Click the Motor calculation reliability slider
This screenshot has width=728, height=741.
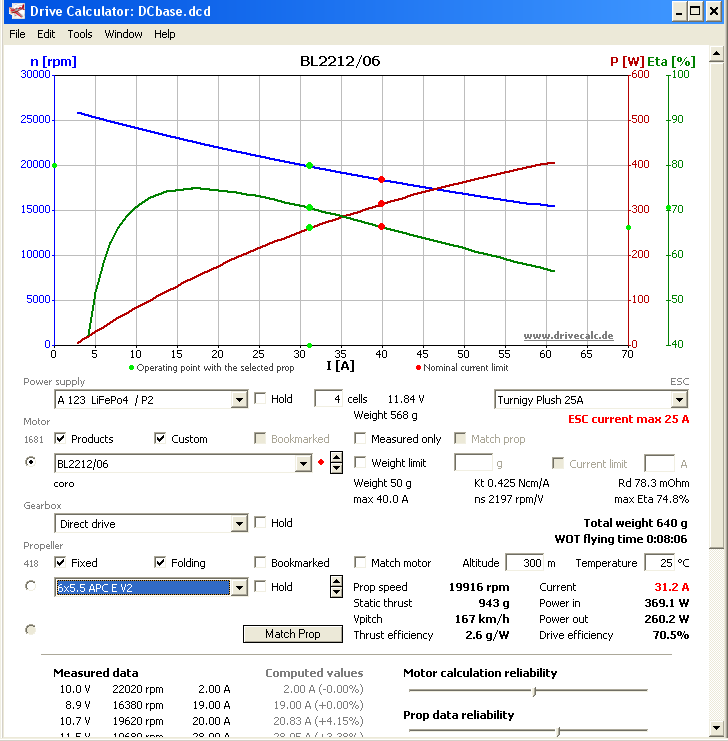click(x=535, y=690)
